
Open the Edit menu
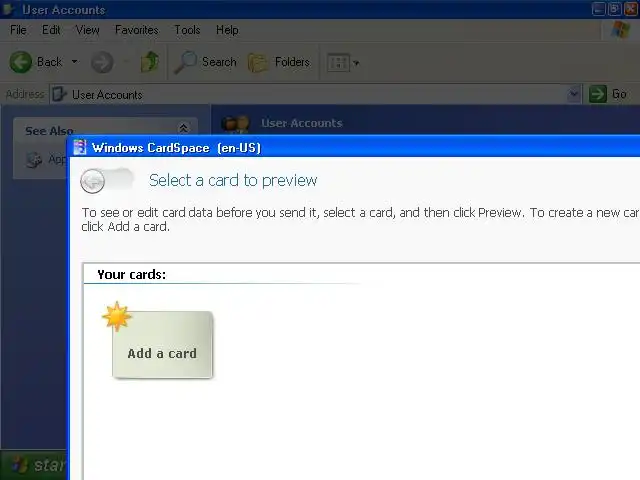(x=51, y=30)
